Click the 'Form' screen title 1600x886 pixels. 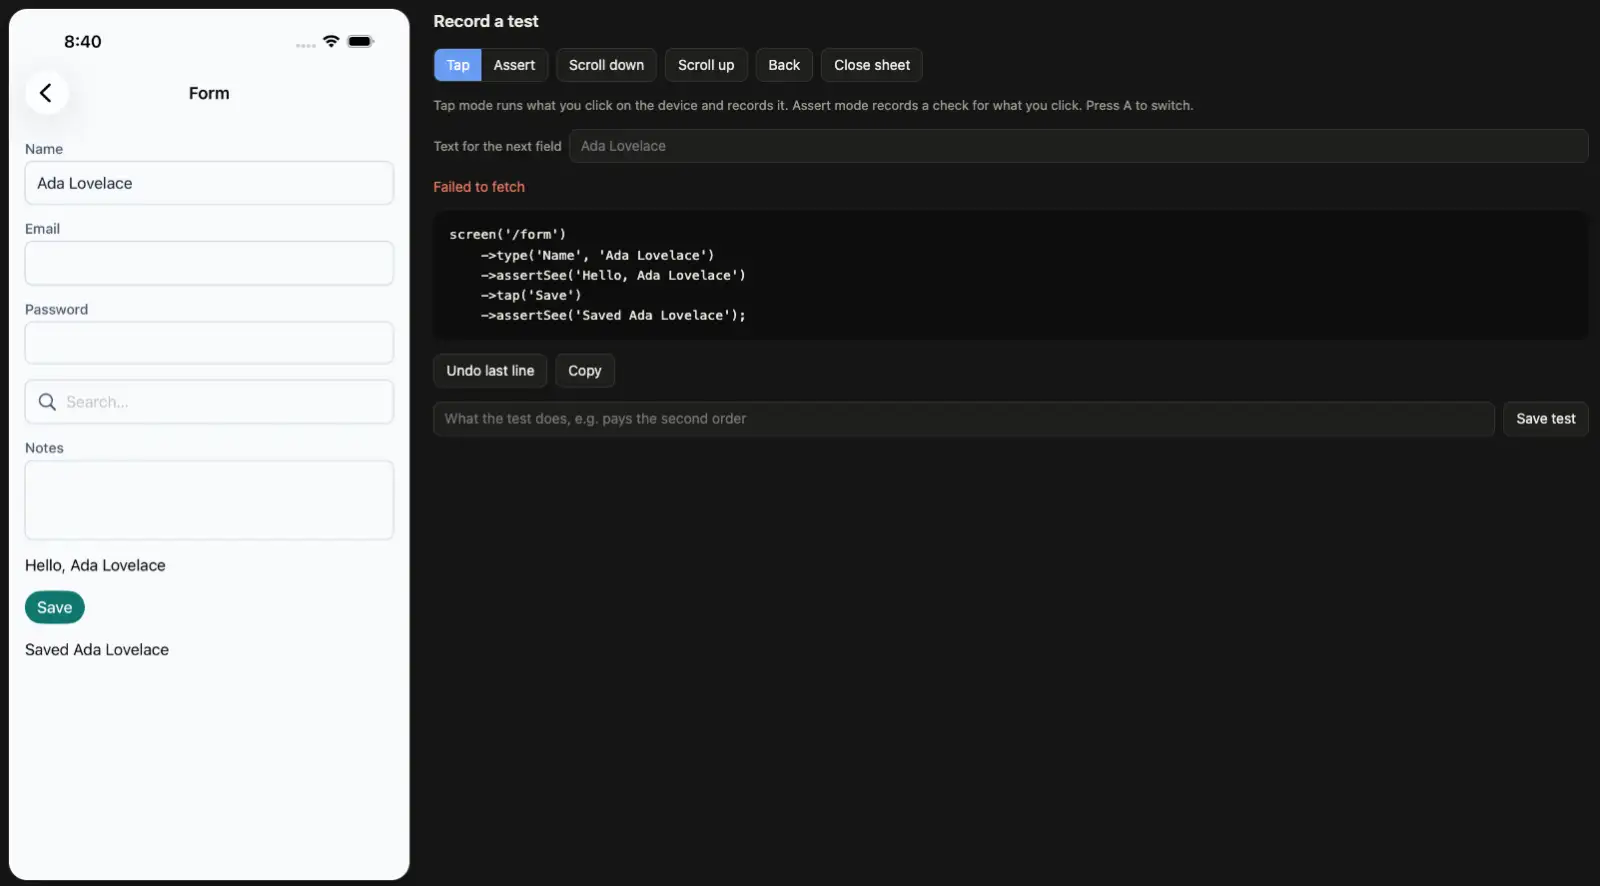point(209,93)
